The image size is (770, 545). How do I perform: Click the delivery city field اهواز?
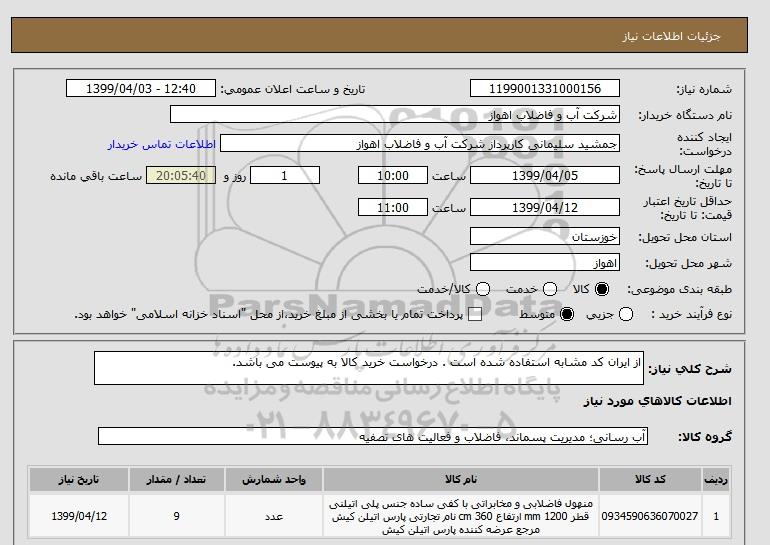tap(545, 262)
